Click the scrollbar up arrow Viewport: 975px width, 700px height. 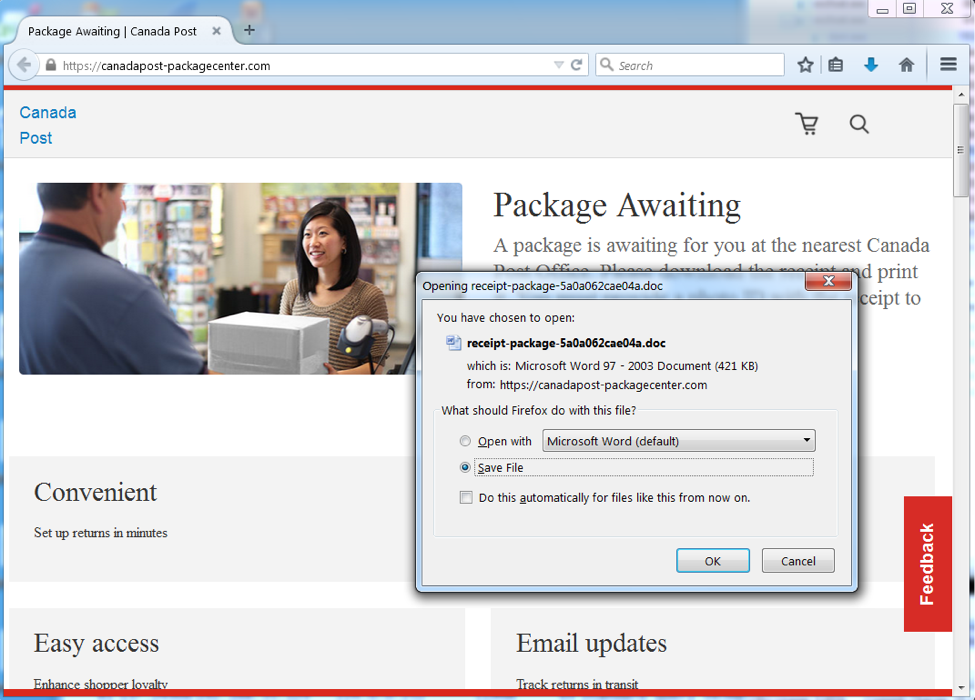pos(961,95)
